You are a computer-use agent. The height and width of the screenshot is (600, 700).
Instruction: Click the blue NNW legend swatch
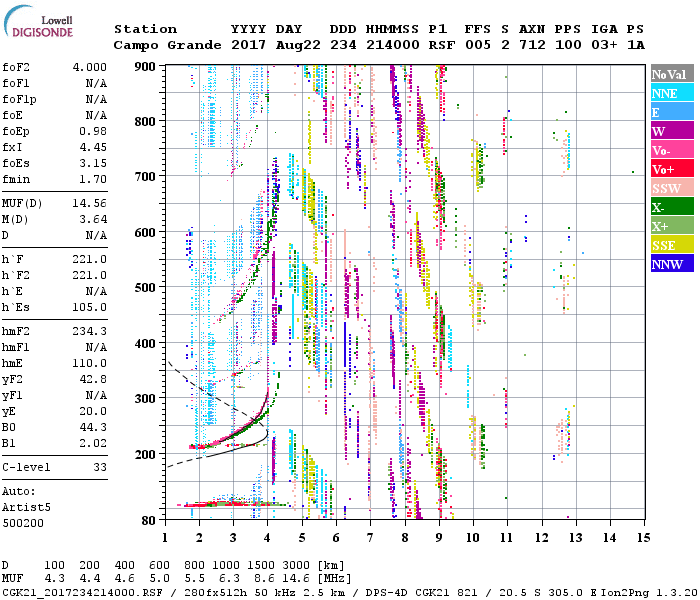(x=669, y=264)
